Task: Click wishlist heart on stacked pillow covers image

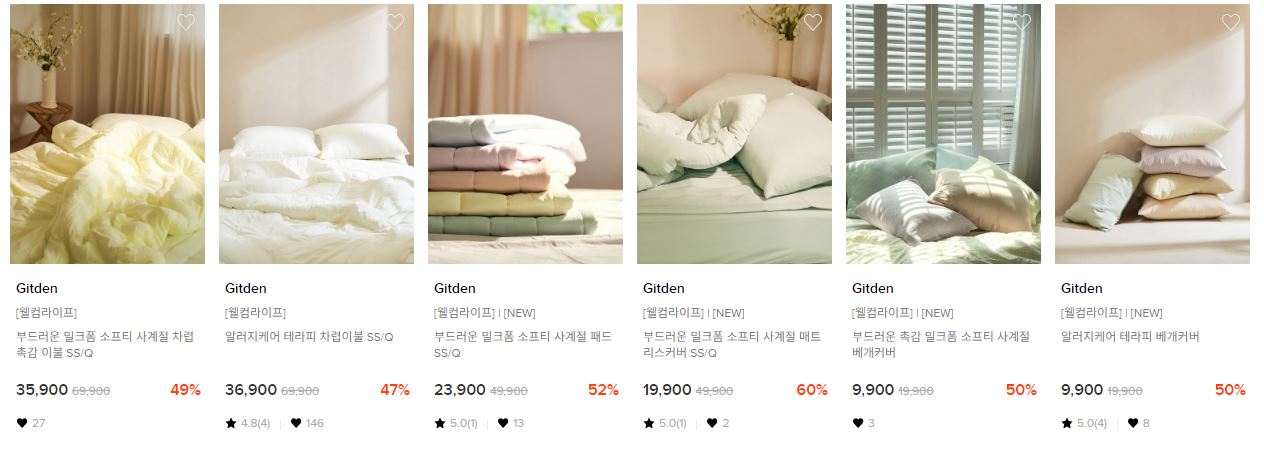Action: 1231,22
